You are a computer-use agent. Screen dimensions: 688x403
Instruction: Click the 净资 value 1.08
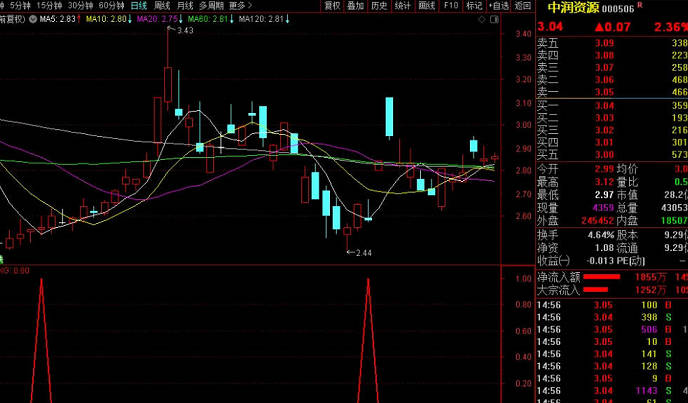click(604, 248)
